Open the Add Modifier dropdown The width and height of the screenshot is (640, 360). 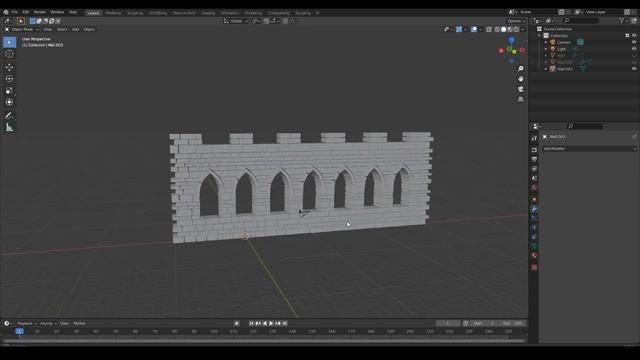[589, 149]
